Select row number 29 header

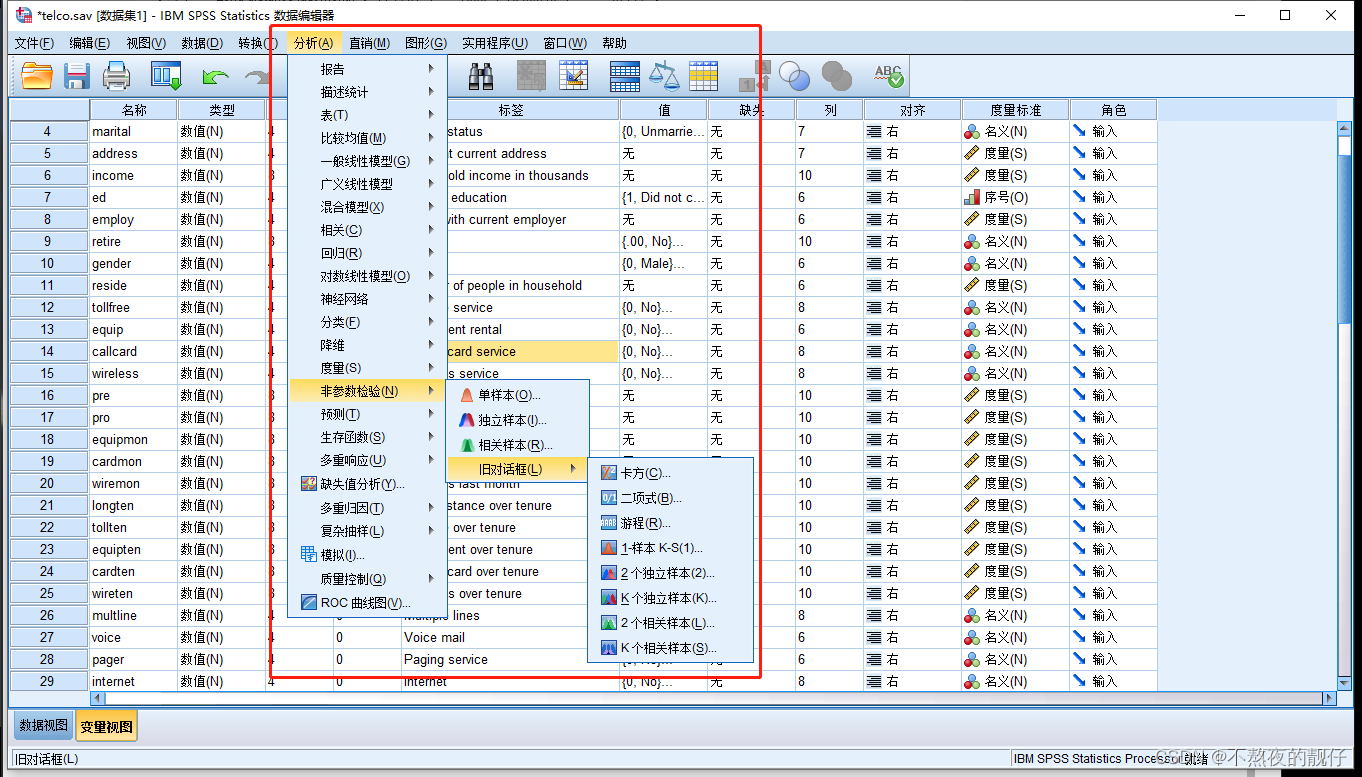point(49,681)
